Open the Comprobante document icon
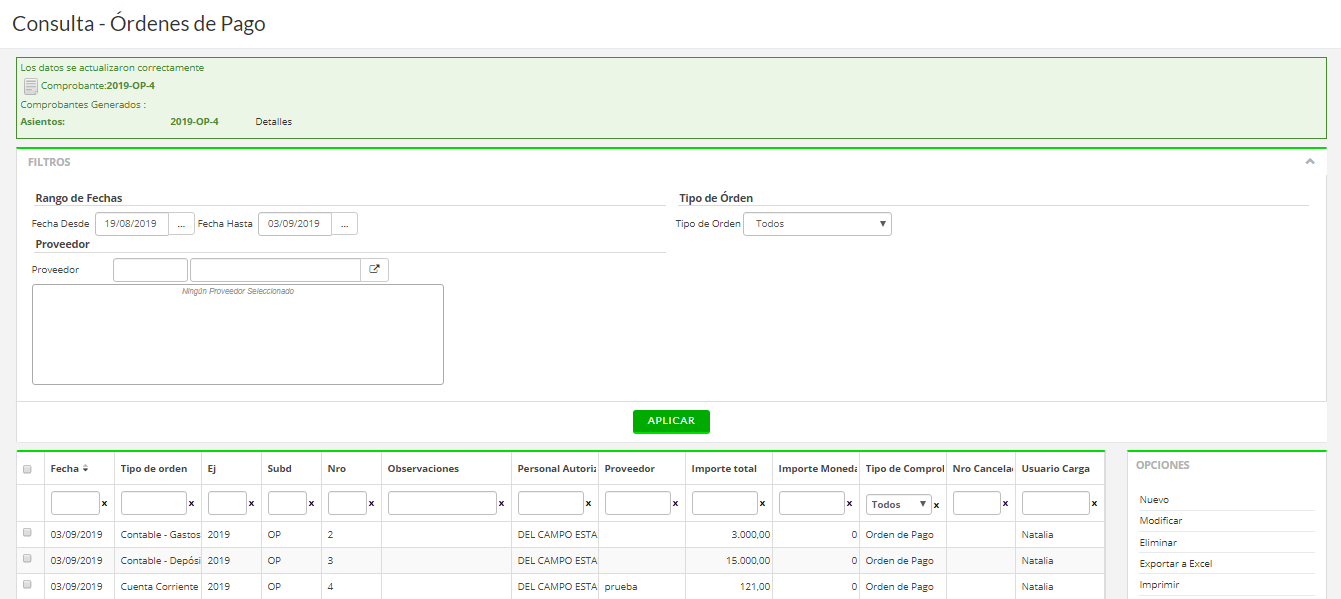1341x599 pixels. [31, 86]
